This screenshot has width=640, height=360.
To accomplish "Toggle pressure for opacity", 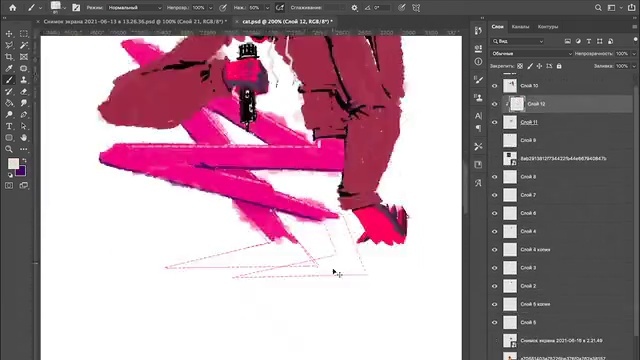I will (x=223, y=7).
